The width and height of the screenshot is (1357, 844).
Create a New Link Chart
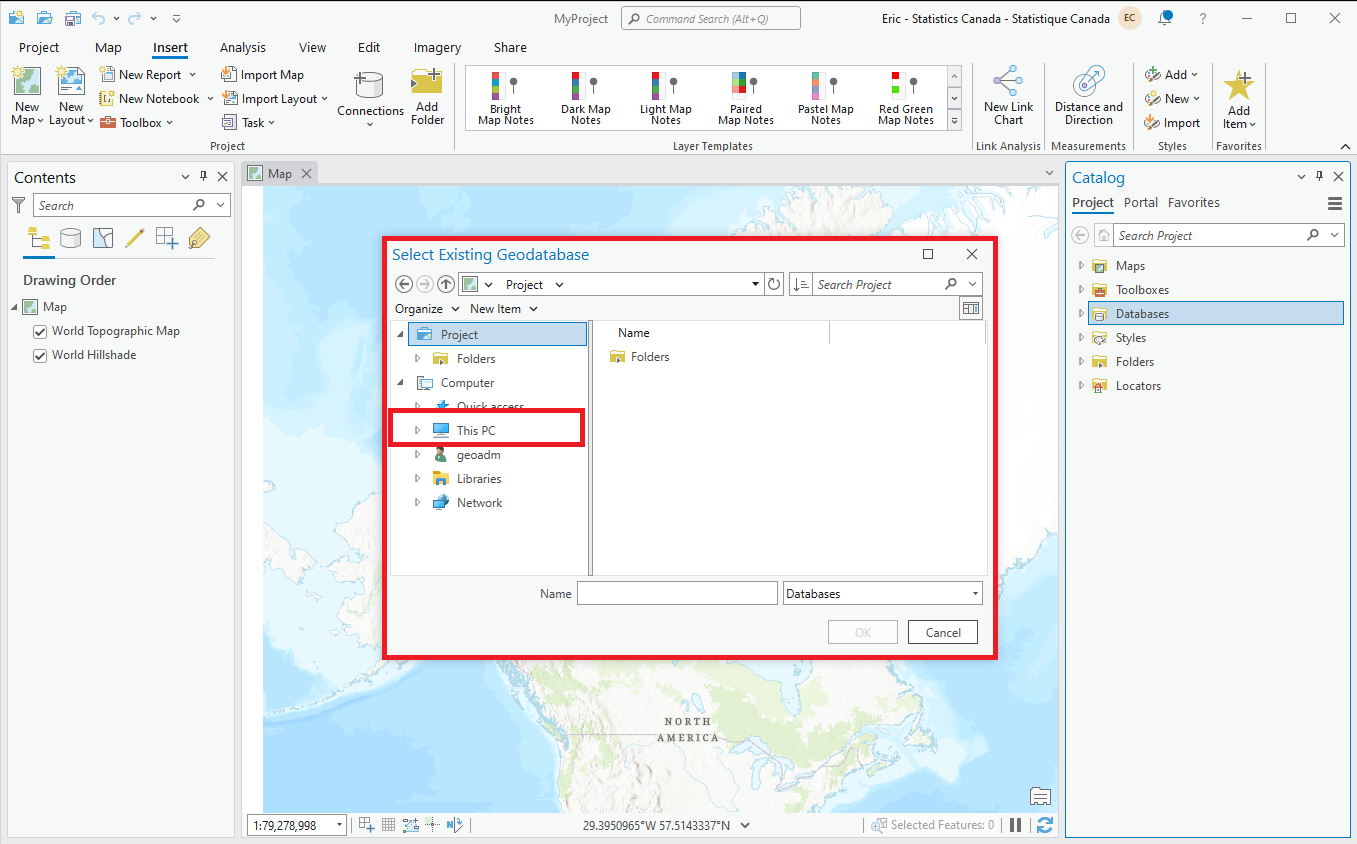pos(1008,97)
